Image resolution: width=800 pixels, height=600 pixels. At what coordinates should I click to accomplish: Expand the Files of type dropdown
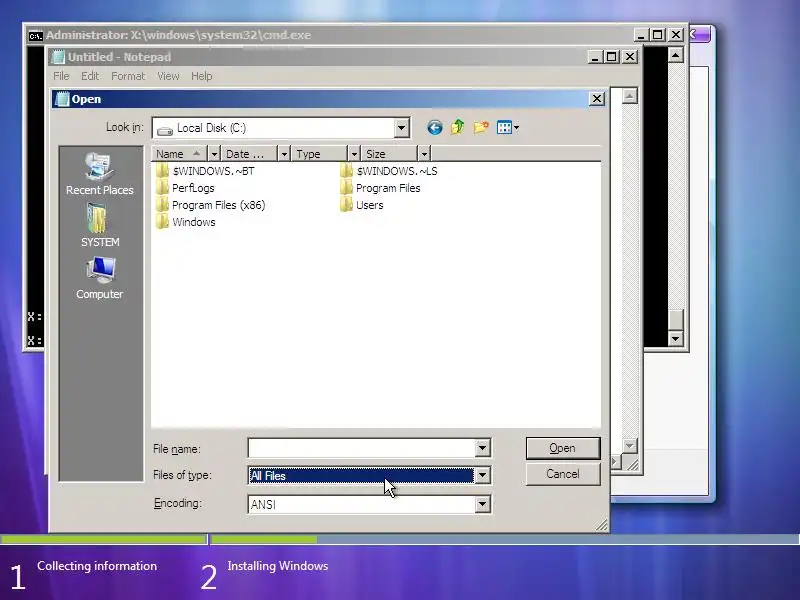pyautogui.click(x=482, y=476)
